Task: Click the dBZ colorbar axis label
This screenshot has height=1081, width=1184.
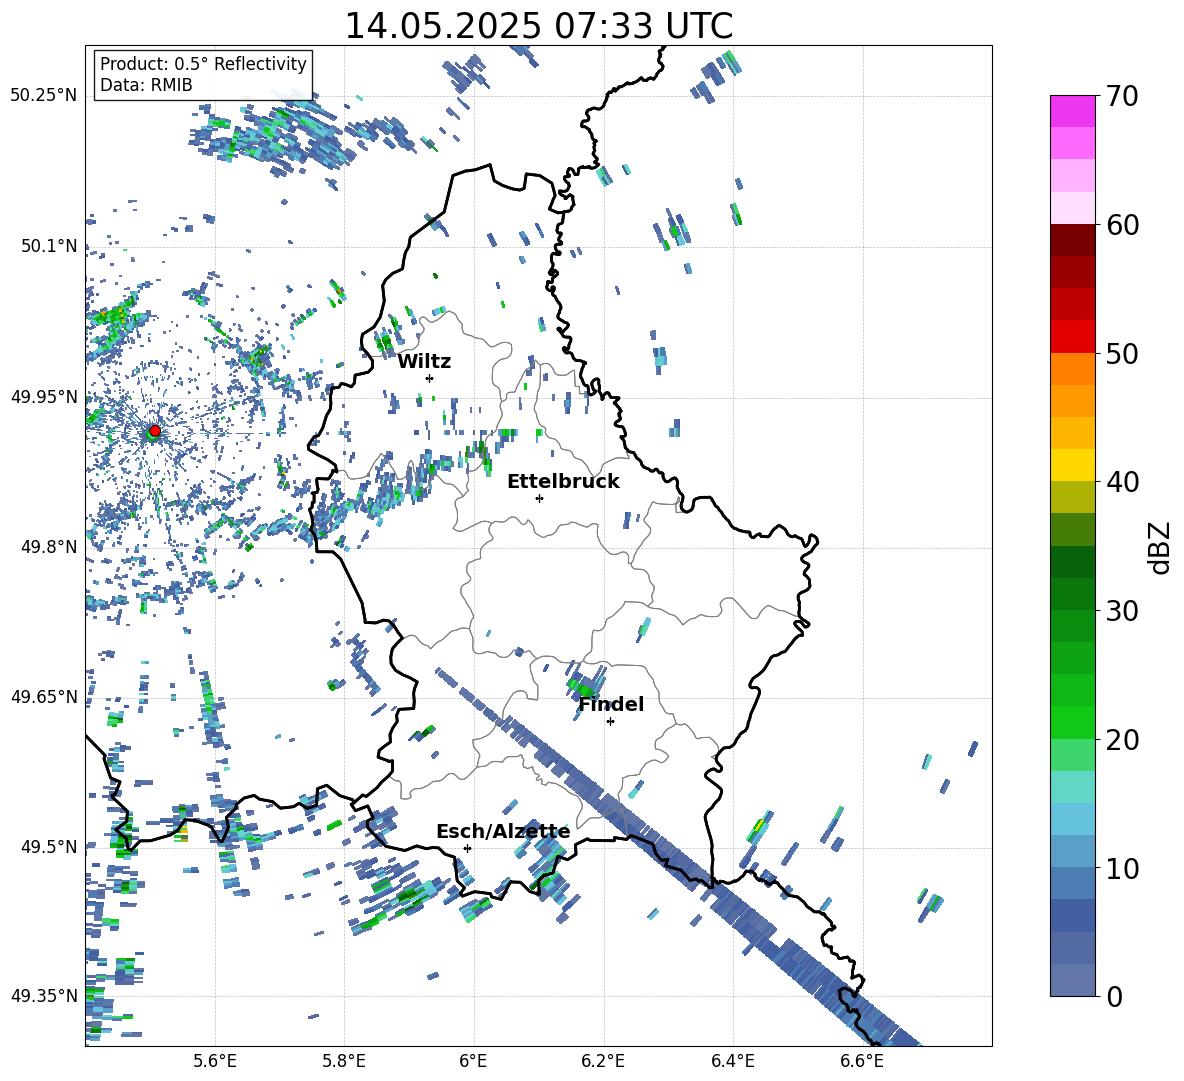Action: pyautogui.click(x=1159, y=547)
